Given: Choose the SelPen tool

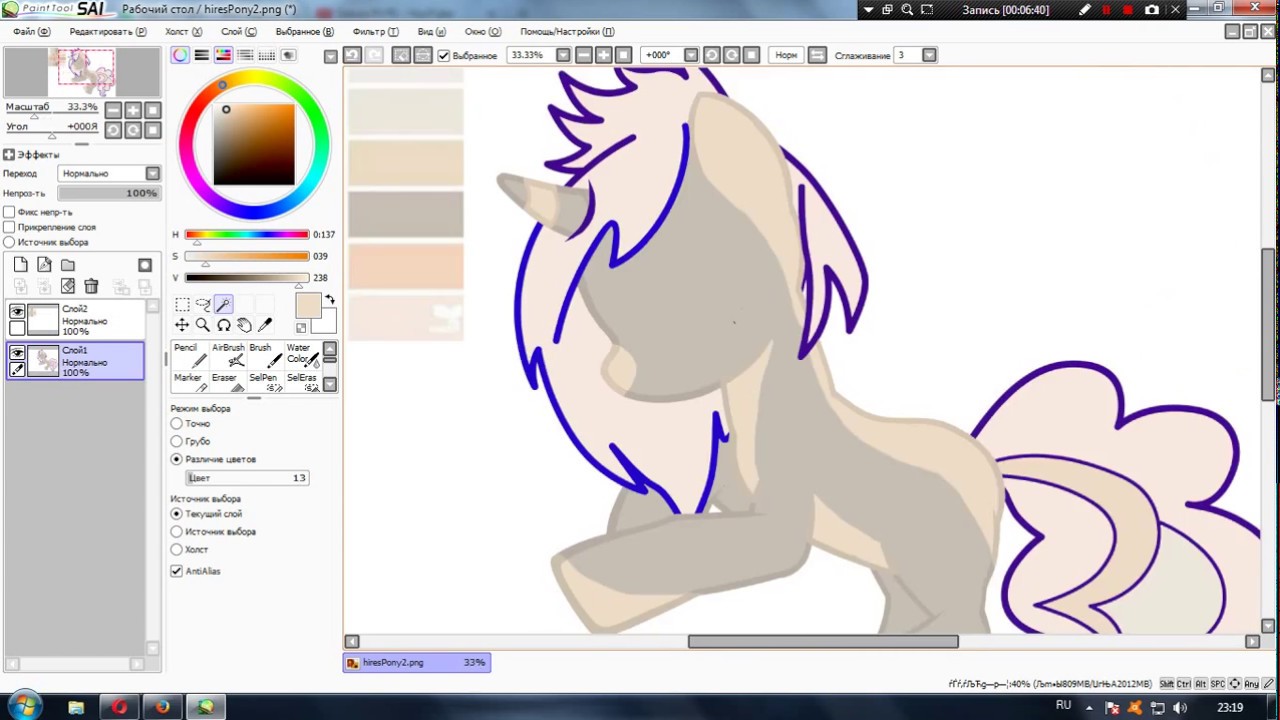Looking at the screenshot, I should coord(264,382).
